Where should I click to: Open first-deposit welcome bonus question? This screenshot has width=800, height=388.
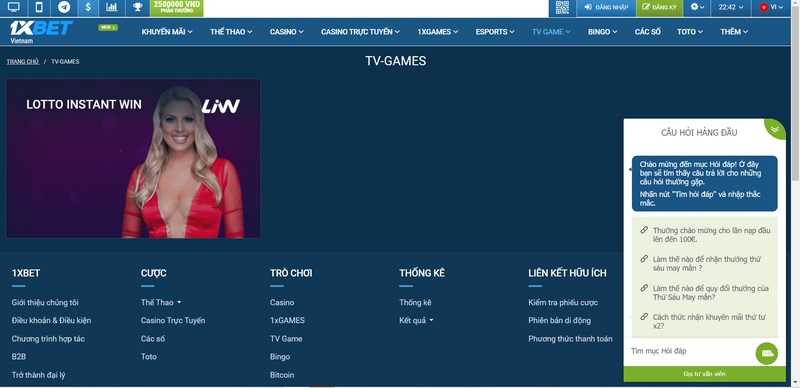(x=711, y=235)
